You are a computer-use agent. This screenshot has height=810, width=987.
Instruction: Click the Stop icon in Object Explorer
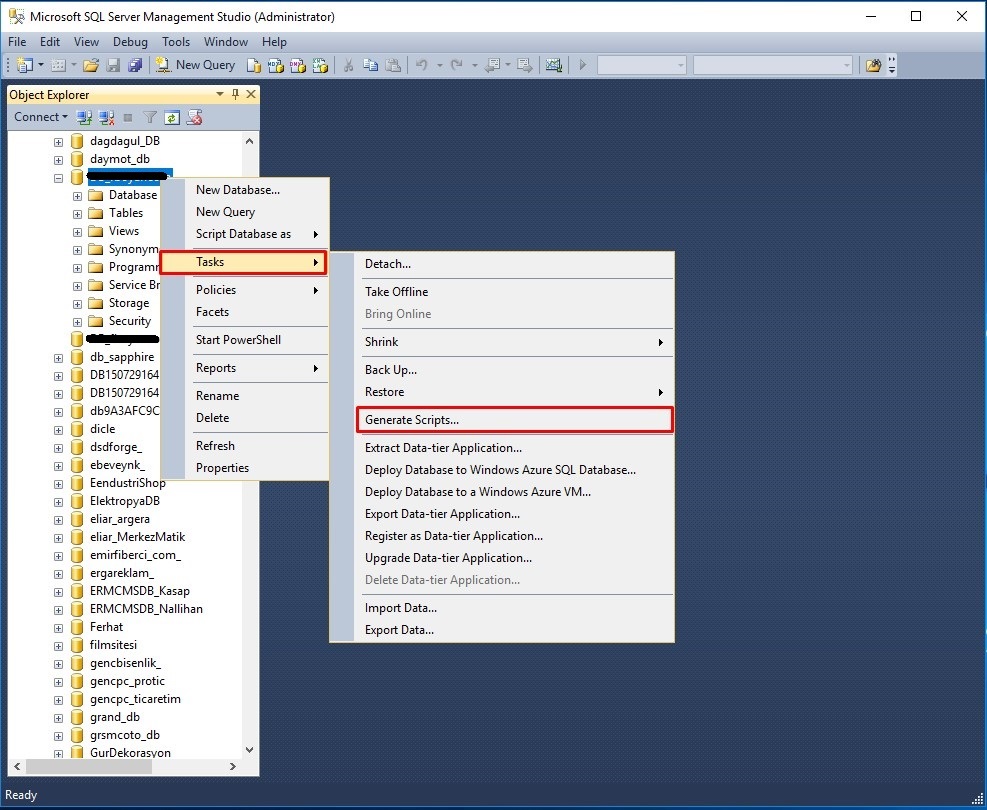tap(128, 117)
